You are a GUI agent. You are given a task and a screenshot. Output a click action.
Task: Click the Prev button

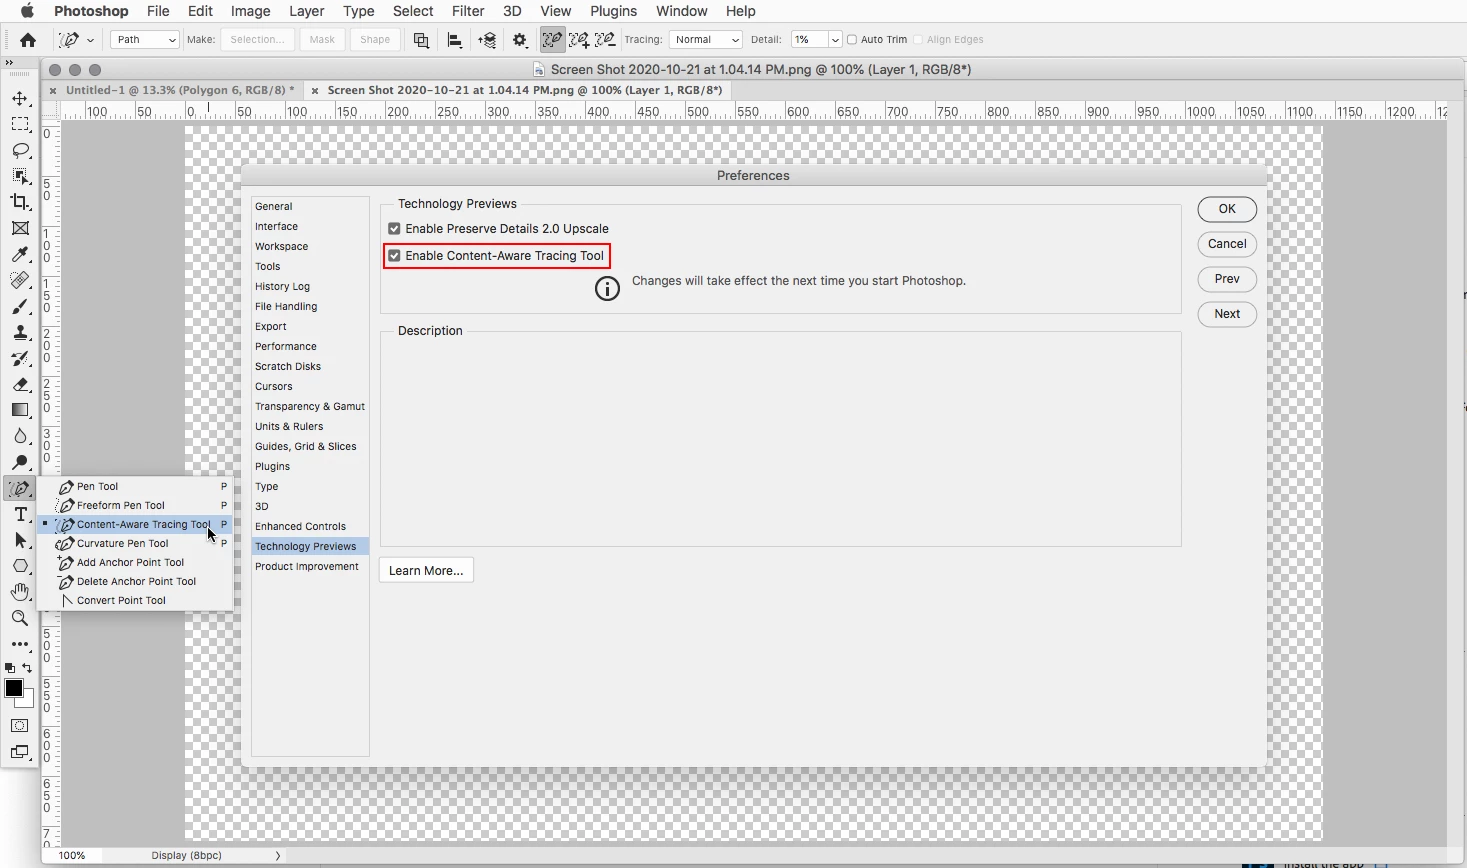(1227, 279)
